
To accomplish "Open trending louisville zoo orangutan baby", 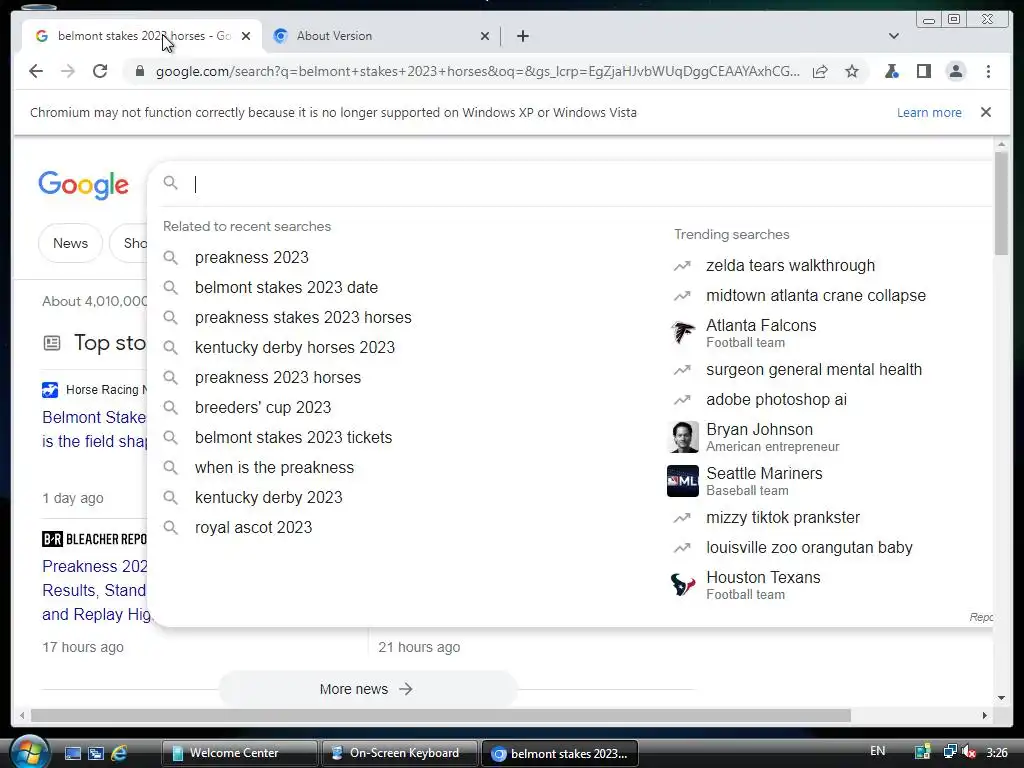I will [x=809, y=548].
